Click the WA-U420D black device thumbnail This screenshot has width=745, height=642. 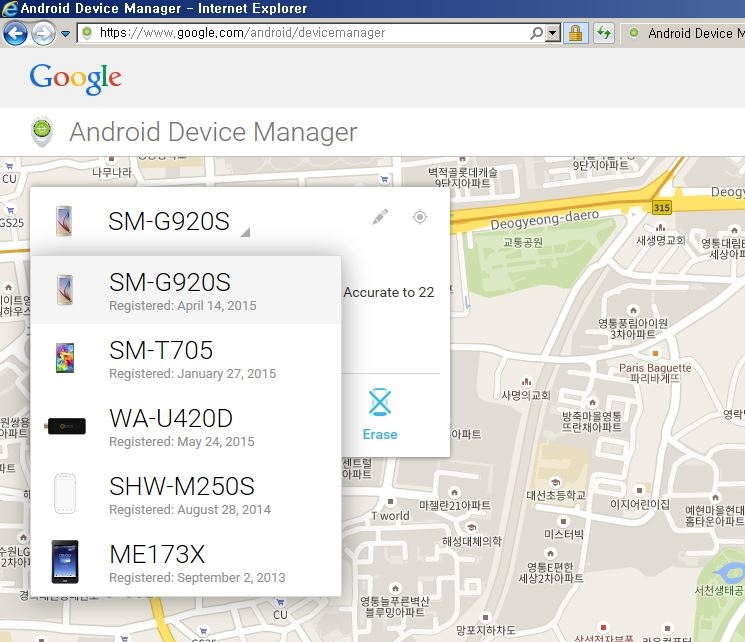point(65,426)
